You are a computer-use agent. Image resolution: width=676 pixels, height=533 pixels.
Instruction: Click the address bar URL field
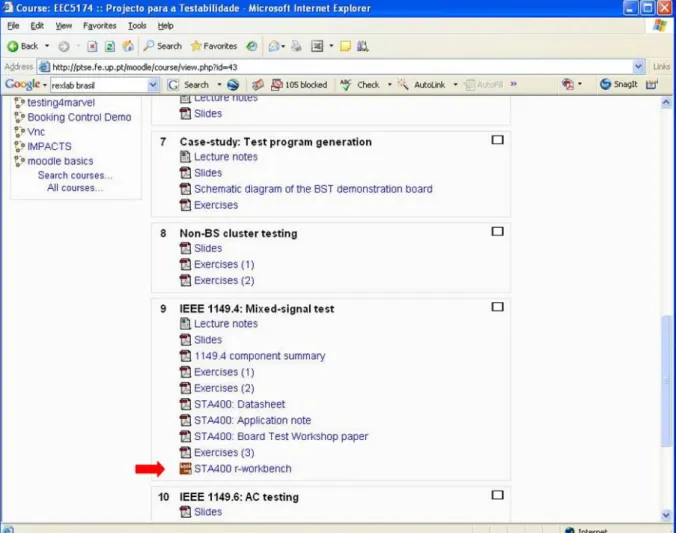335,67
